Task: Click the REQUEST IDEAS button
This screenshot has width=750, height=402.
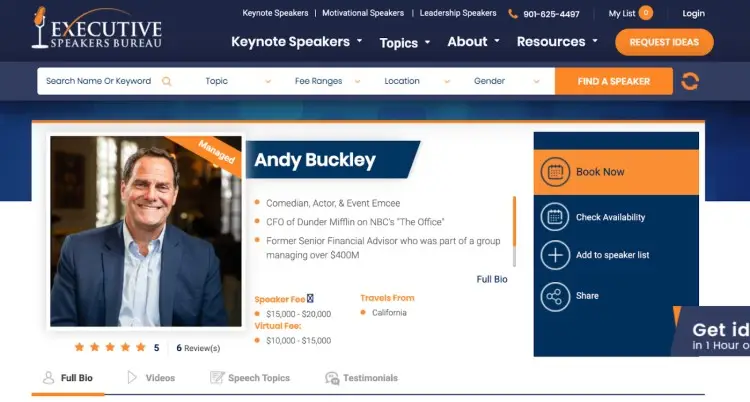Action: tap(664, 42)
